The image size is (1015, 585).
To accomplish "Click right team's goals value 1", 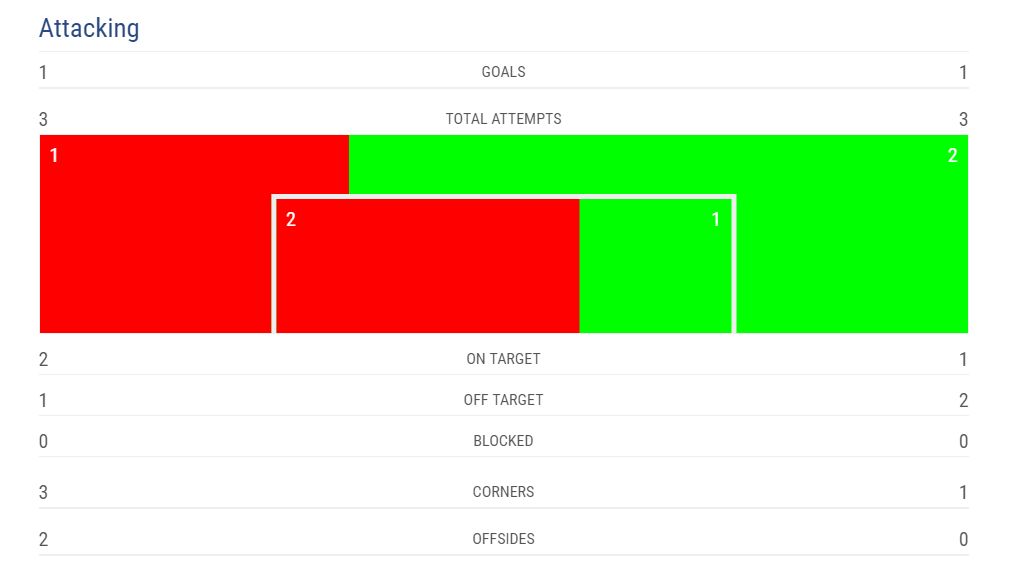I will click(963, 73).
